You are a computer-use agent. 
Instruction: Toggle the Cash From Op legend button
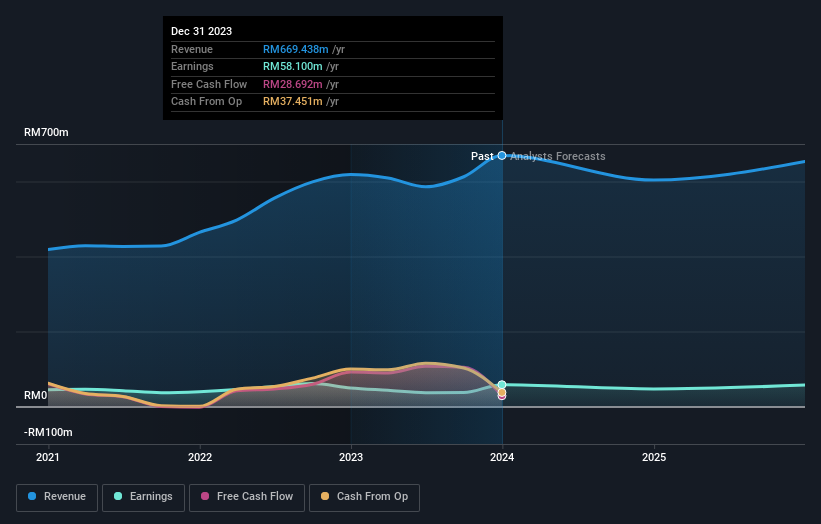pos(364,497)
